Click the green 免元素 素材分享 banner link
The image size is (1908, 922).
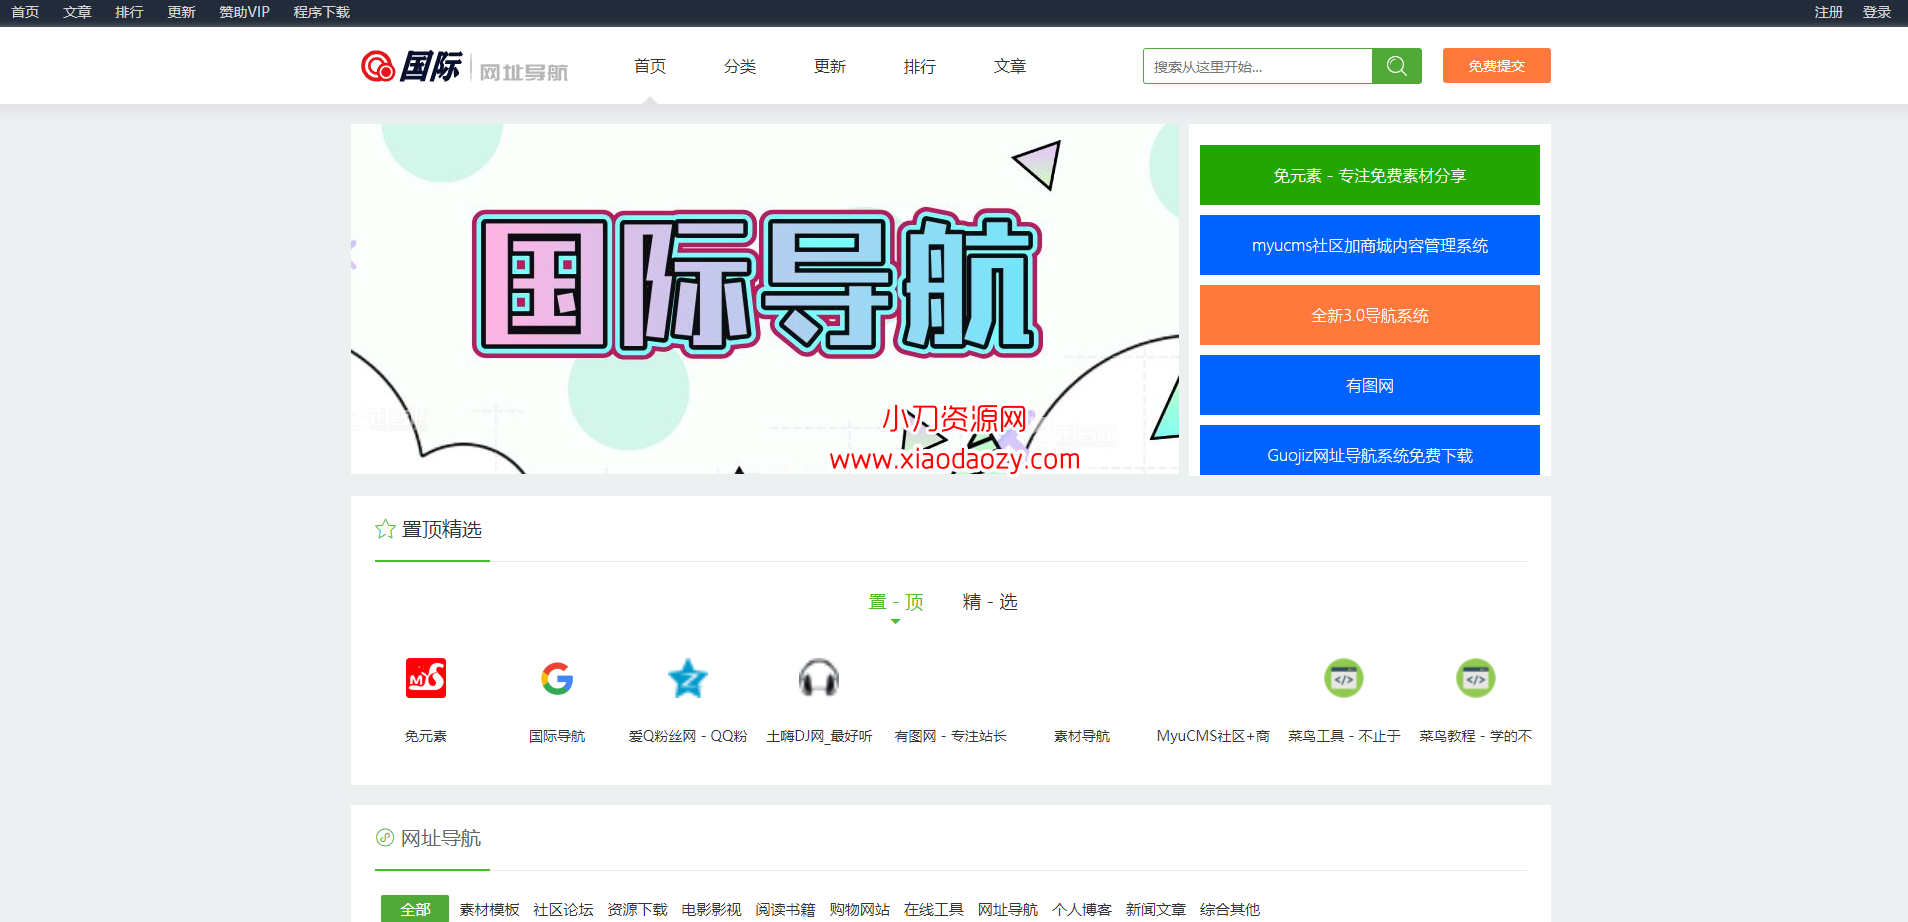click(x=1369, y=175)
